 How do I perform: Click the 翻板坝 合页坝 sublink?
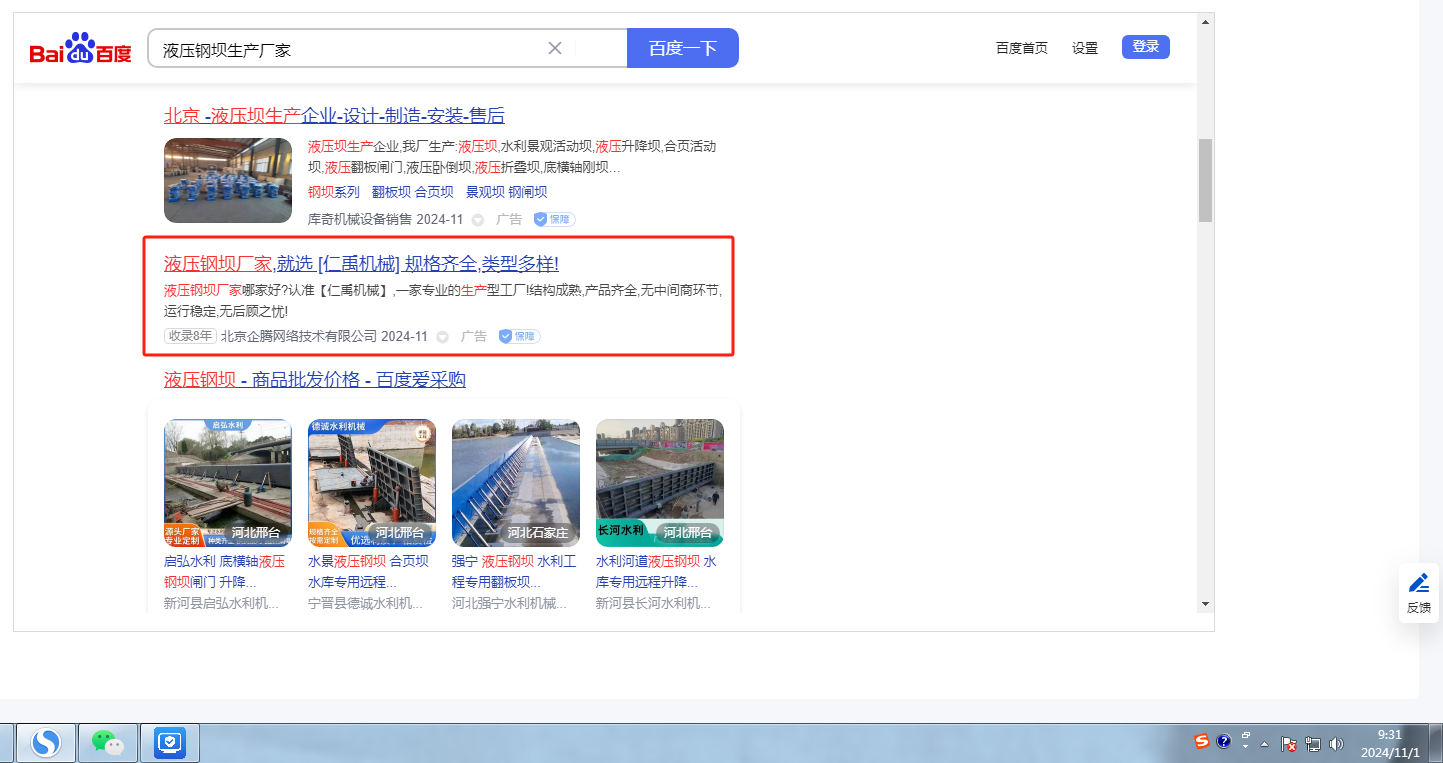(413, 192)
